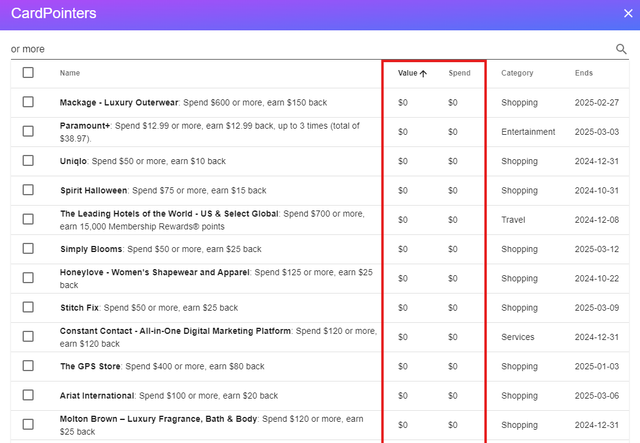Image resolution: width=640 pixels, height=443 pixels.
Task: Click the Honeylove Women's Shapewear offer text
Action: tap(216, 278)
